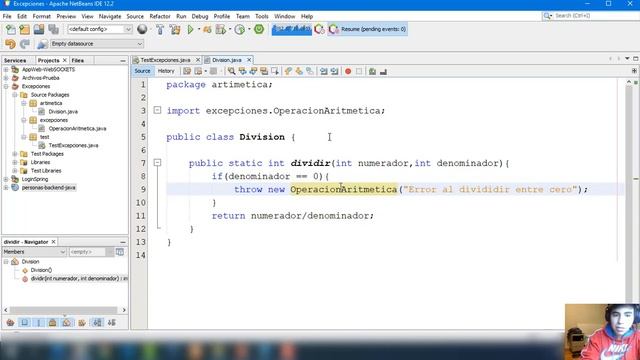Toggle Highlight Search editor icon
Screen dimensions: 640x360
[264, 71]
